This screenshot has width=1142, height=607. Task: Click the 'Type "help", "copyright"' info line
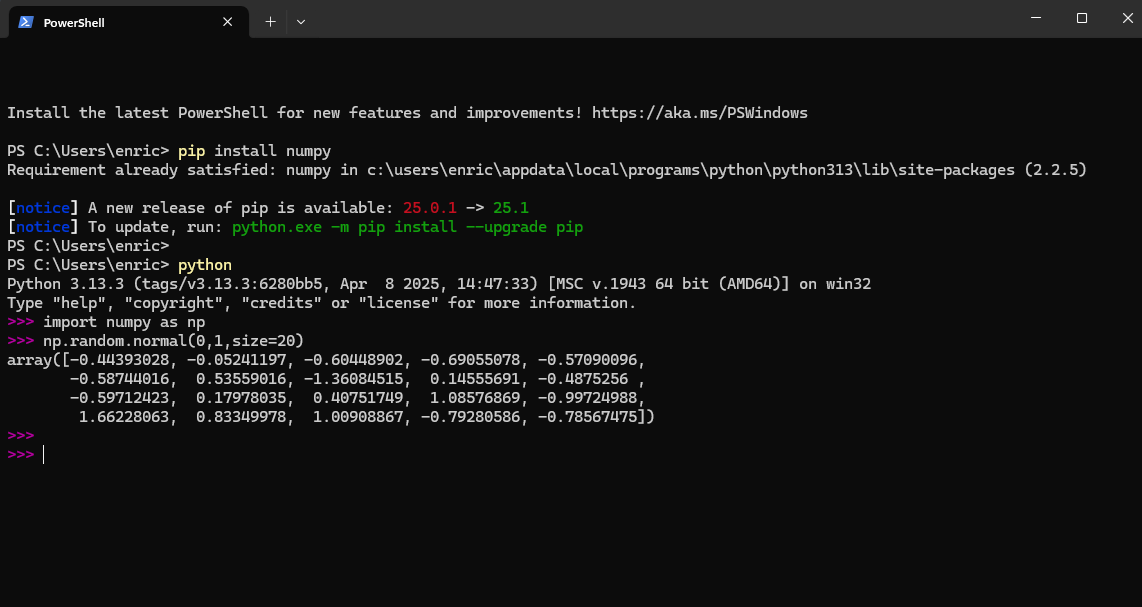coord(321,302)
